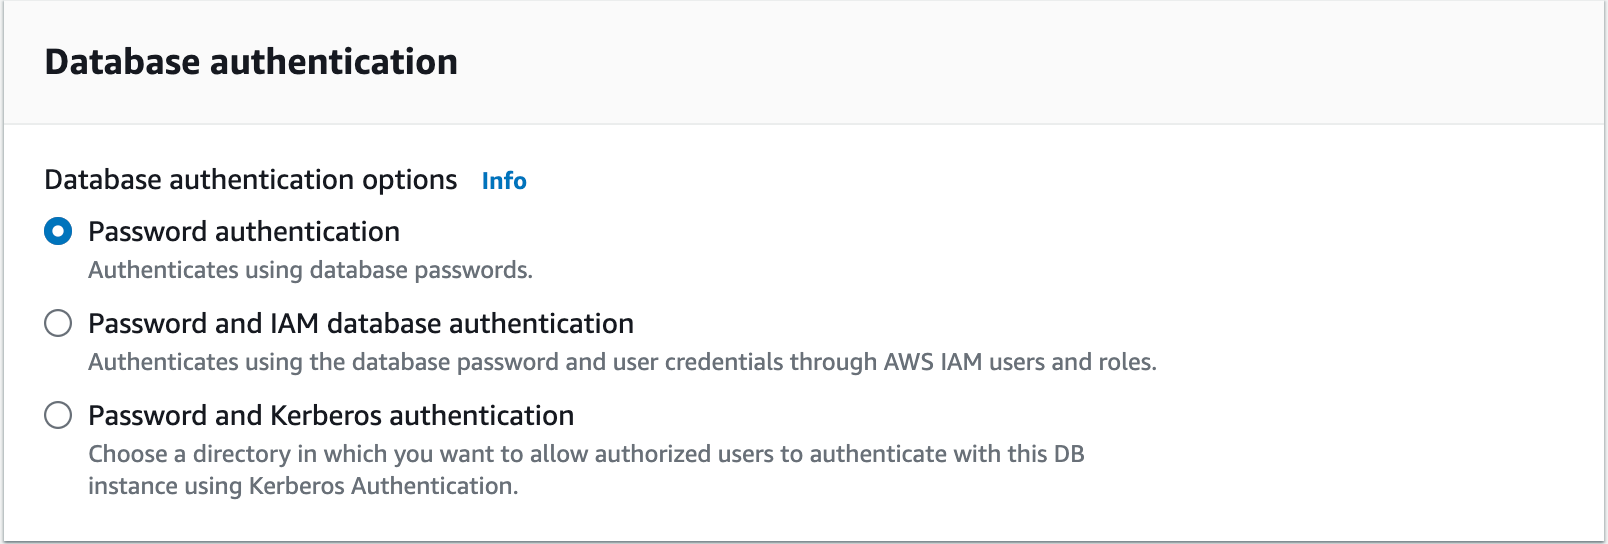
Task: Enable the Password and Kerberos authentication radio button
Action: click(x=58, y=416)
